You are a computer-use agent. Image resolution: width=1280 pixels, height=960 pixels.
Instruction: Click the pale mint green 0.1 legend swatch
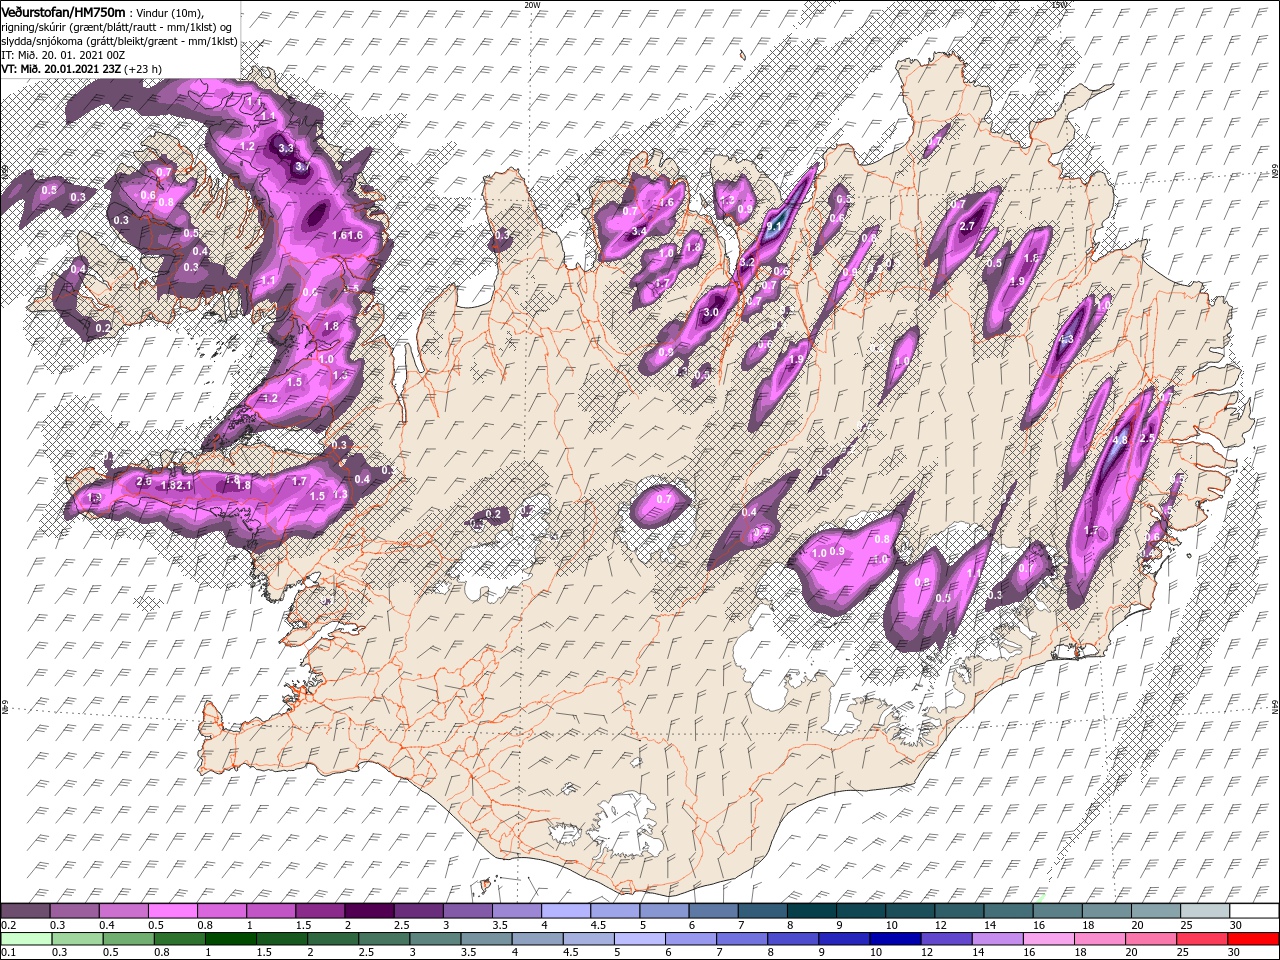click(26, 938)
